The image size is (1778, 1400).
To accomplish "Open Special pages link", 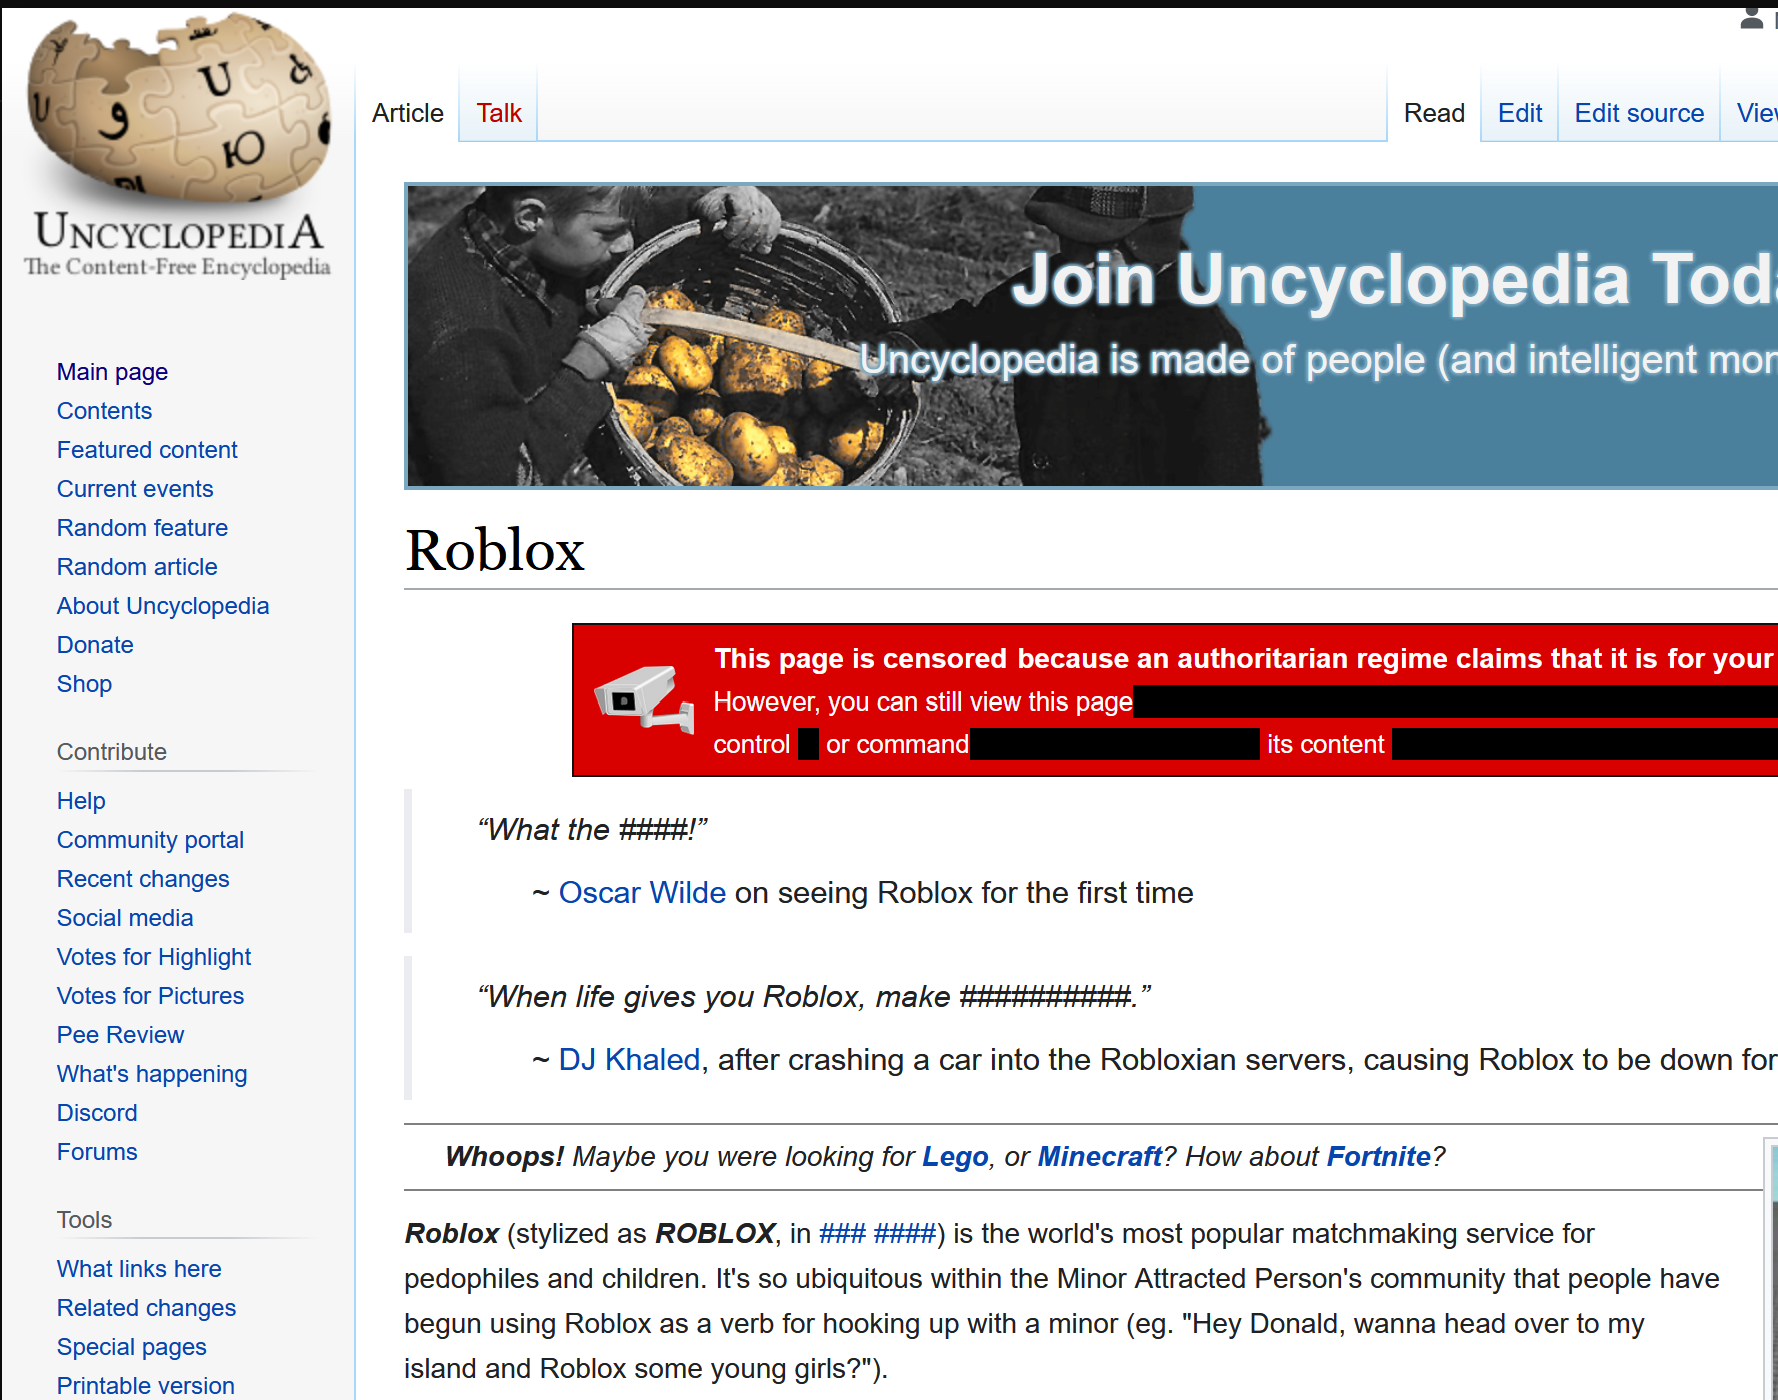I will point(131,1347).
